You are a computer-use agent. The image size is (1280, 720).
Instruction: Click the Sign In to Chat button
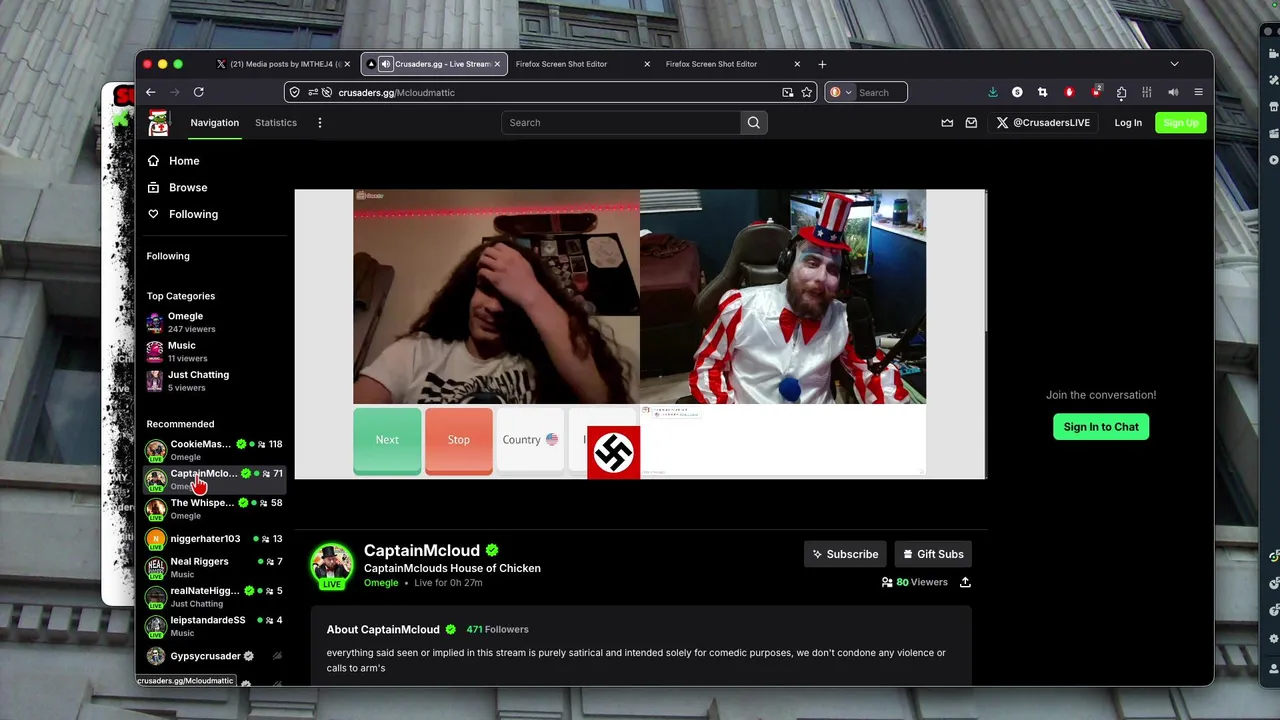[x=1101, y=427]
